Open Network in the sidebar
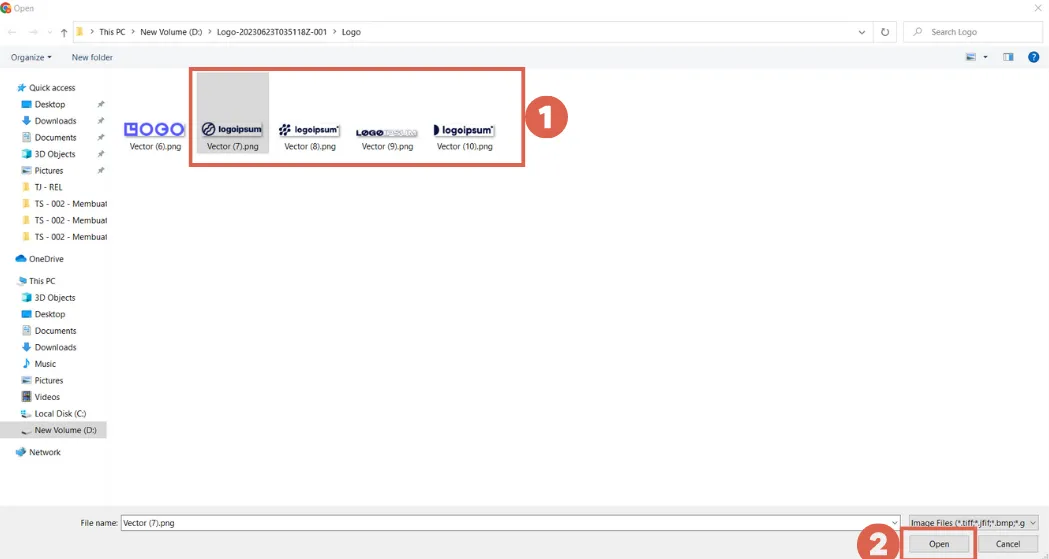Image resolution: width=1049 pixels, height=559 pixels. (44, 452)
